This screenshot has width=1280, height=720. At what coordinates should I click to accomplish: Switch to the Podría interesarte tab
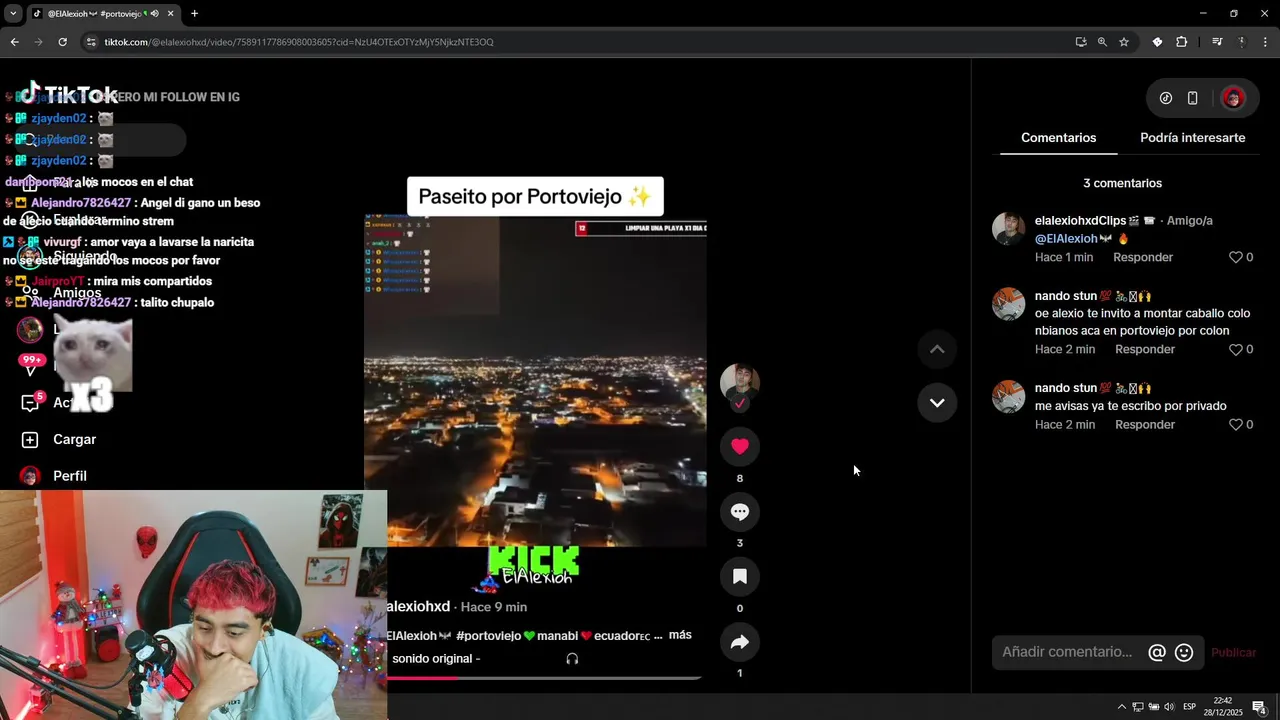click(x=1192, y=138)
